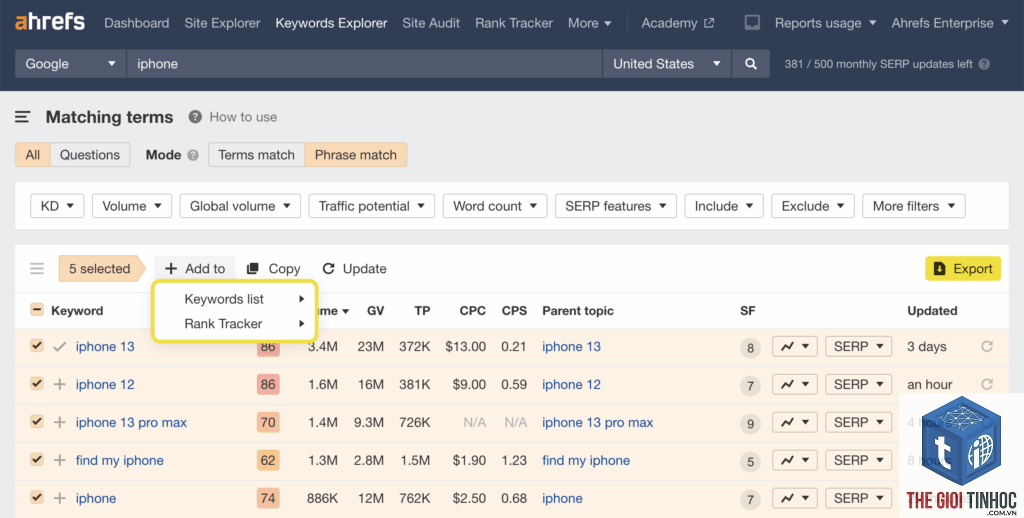This screenshot has height=518, width=1024.
Task: Expand the More navigation menu
Action: pos(589,23)
